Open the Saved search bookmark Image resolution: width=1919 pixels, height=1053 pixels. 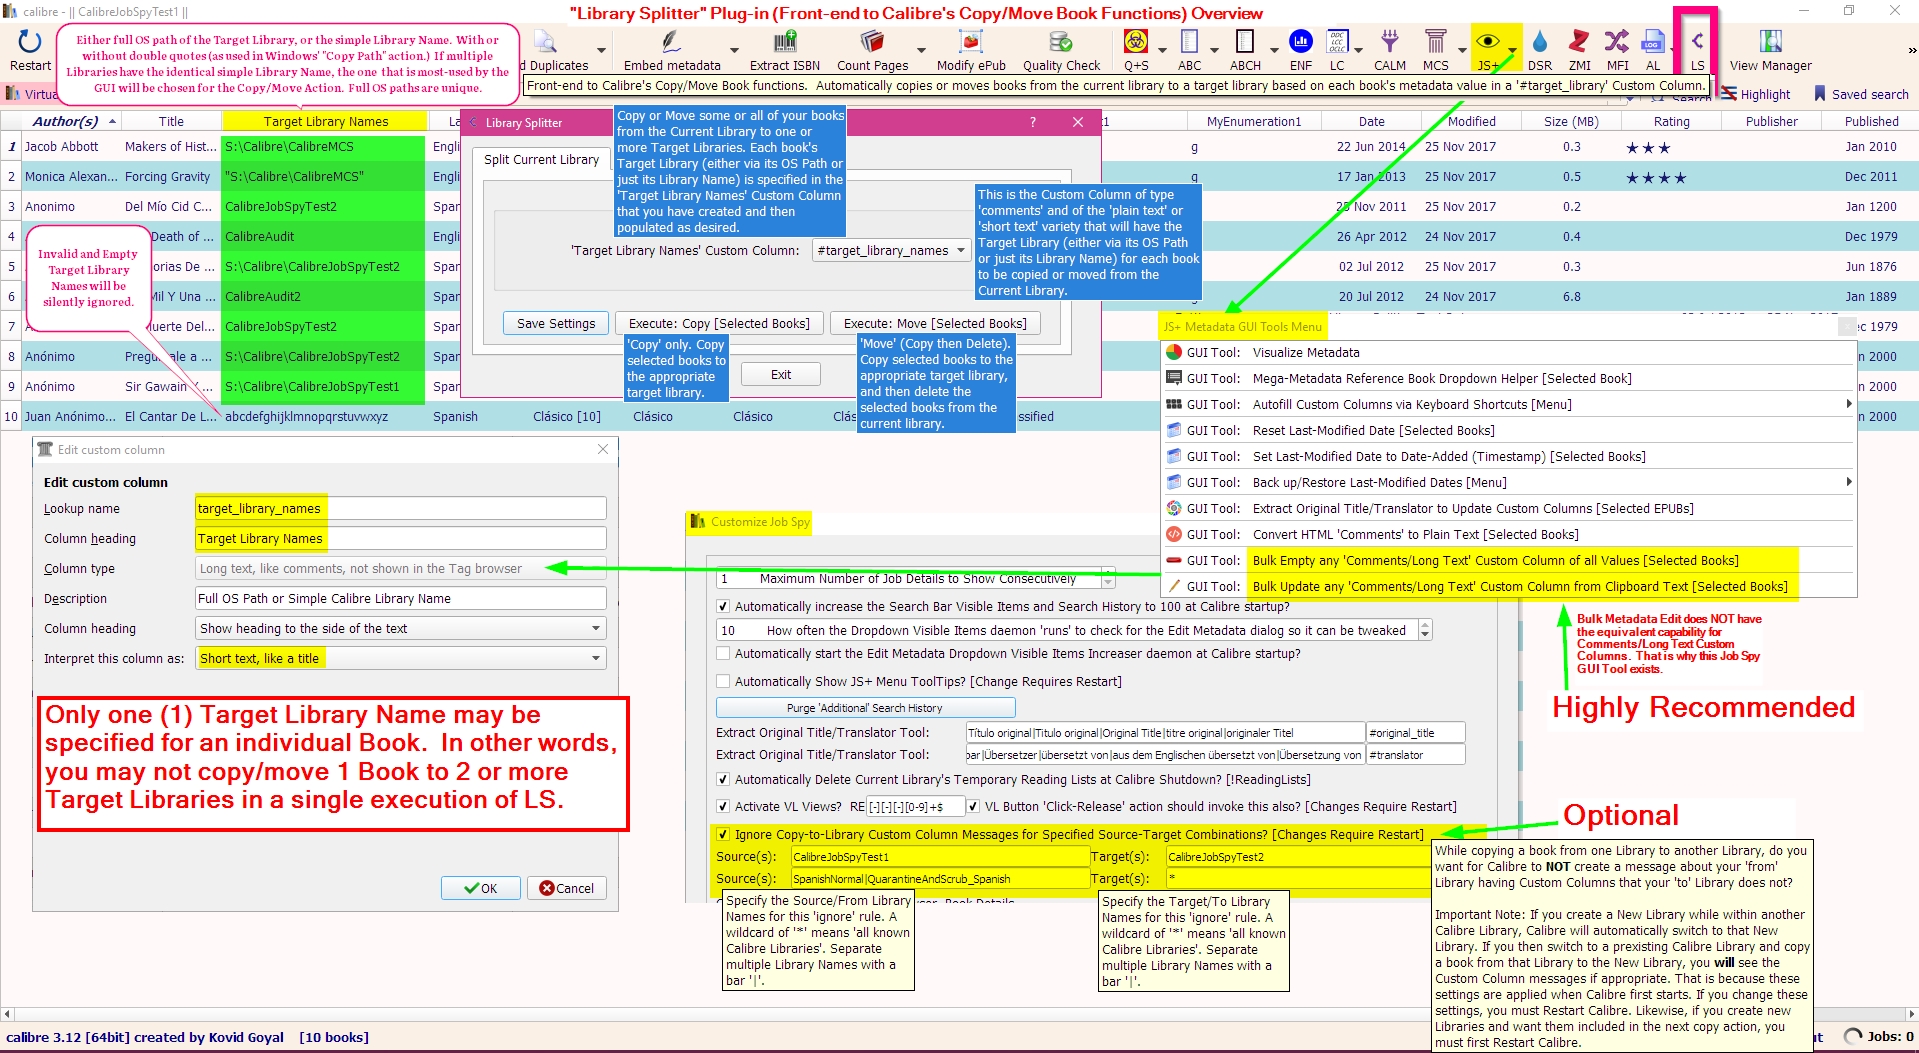point(1820,94)
